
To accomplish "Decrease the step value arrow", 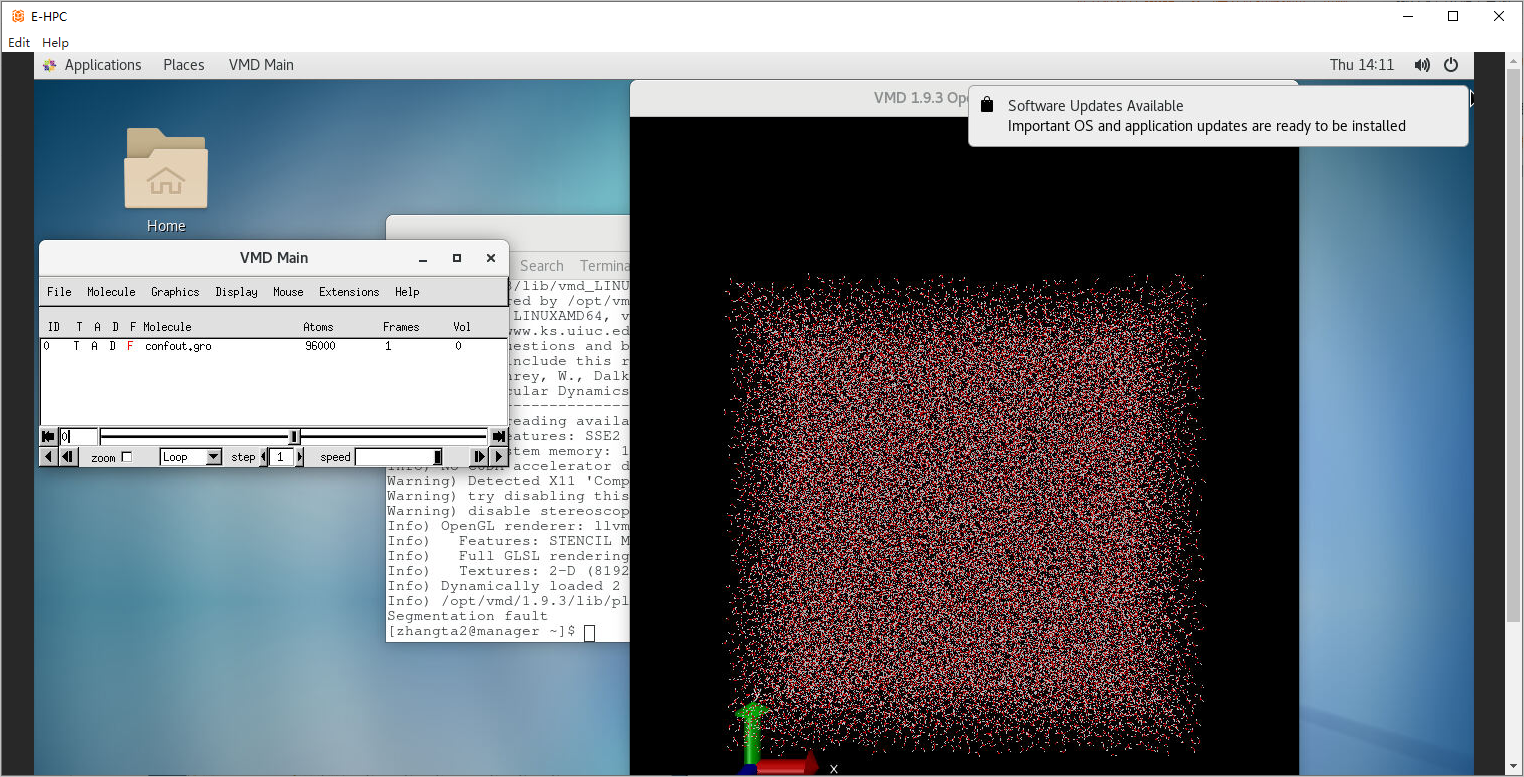I will coord(264,457).
